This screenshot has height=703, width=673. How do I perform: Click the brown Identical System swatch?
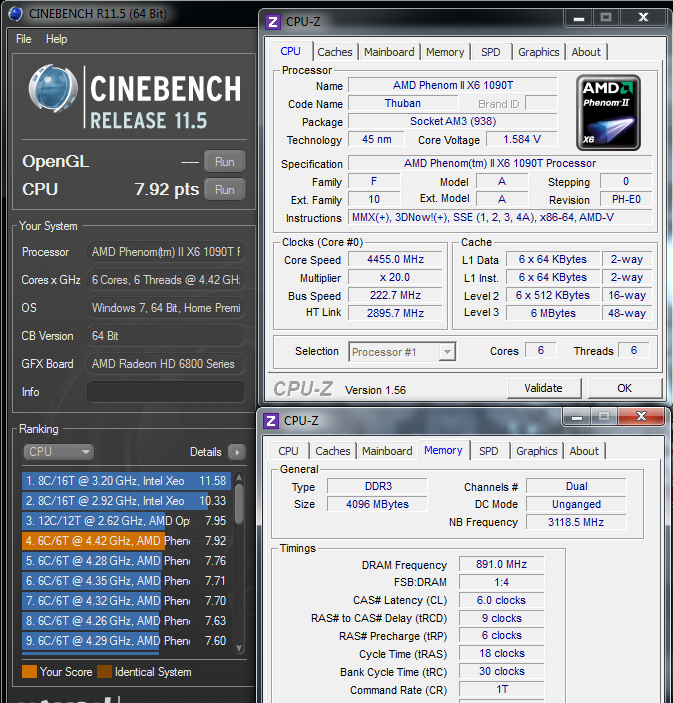pos(104,672)
